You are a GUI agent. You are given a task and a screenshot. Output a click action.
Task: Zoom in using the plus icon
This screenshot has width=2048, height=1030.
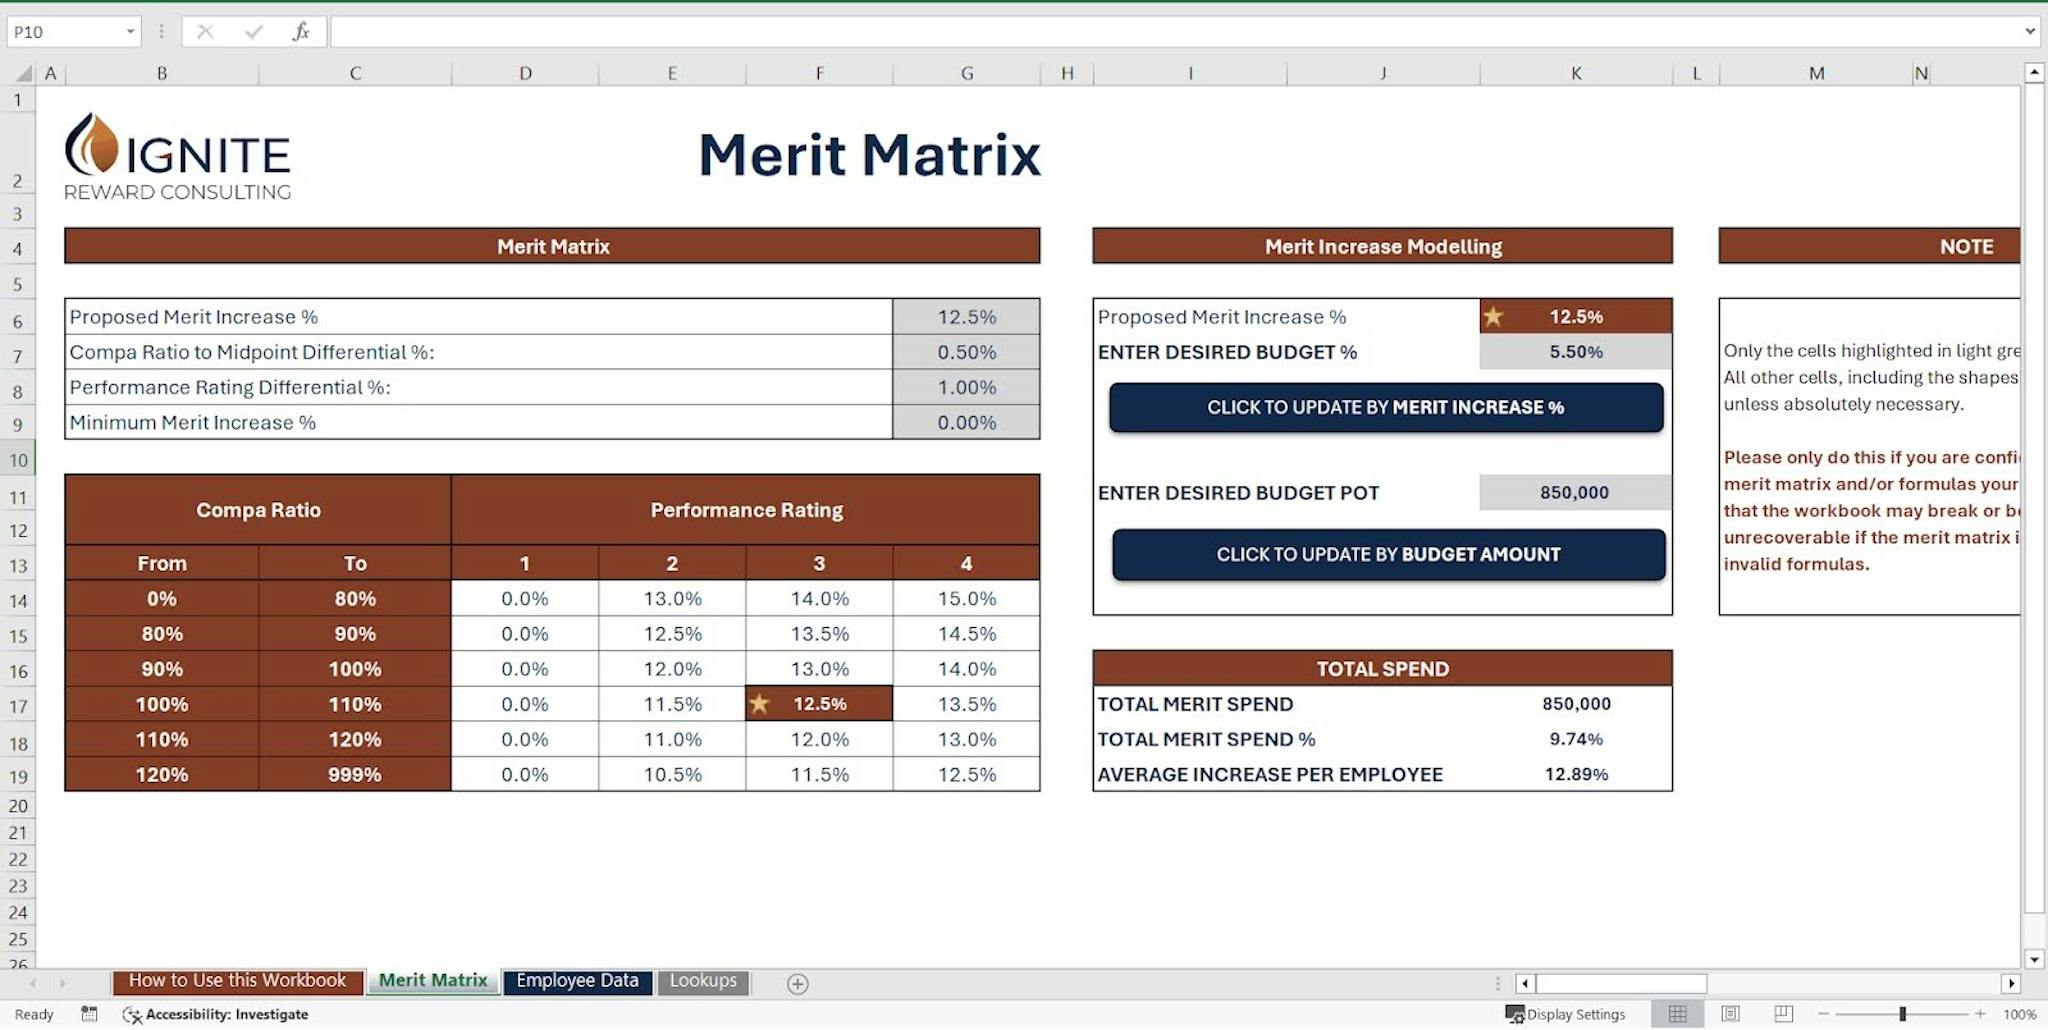click(x=1982, y=1013)
